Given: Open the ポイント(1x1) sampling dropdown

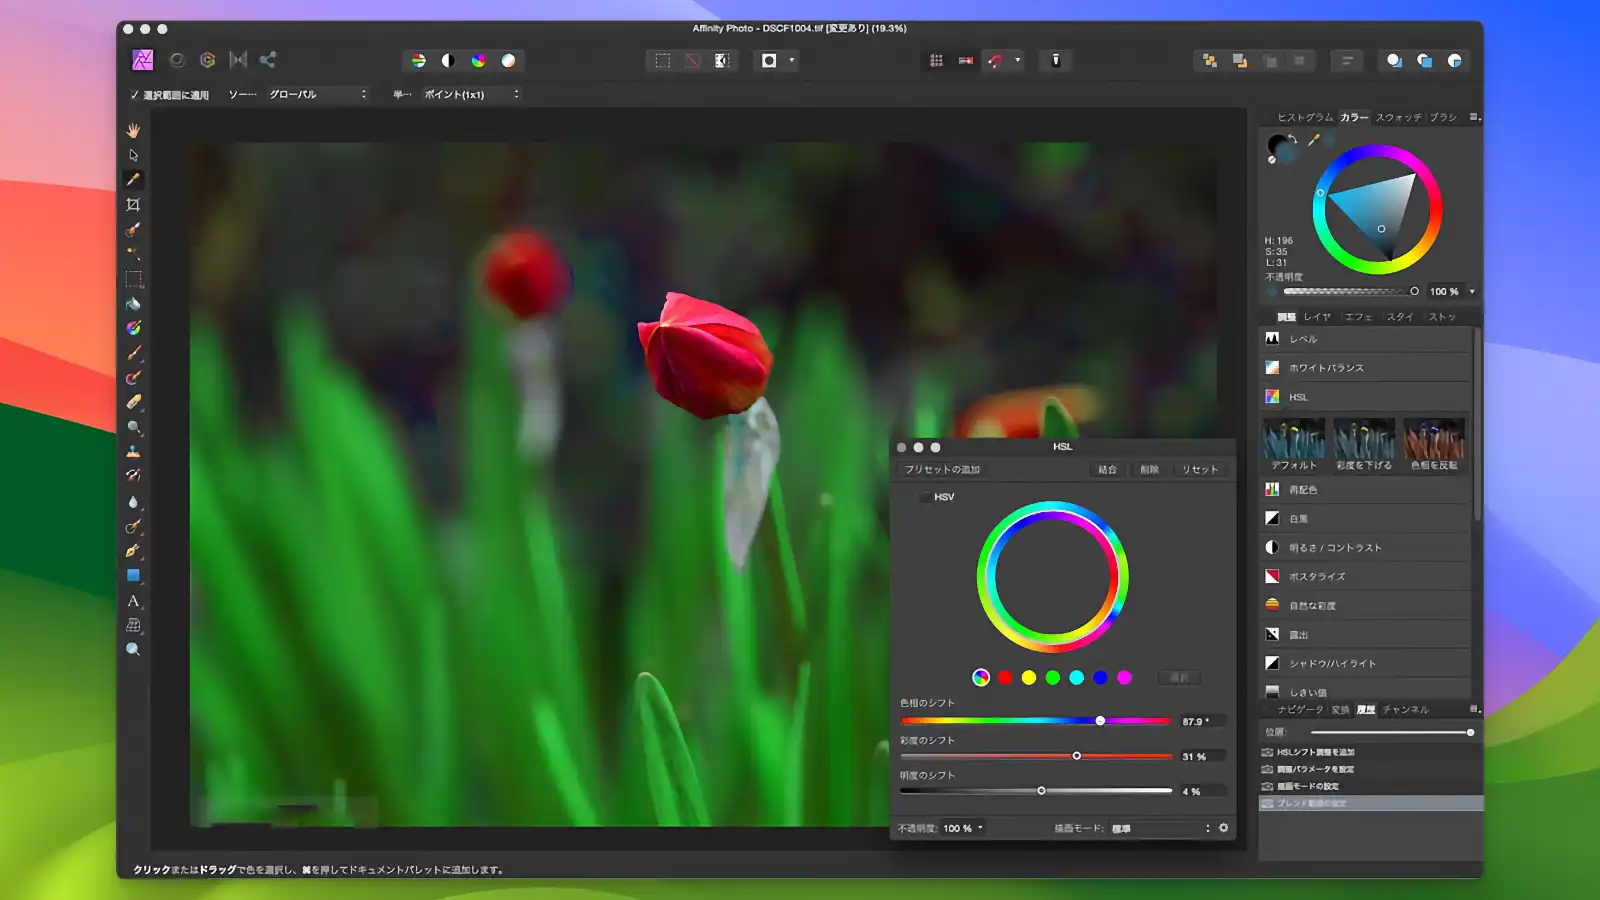Looking at the screenshot, I should [x=470, y=94].
